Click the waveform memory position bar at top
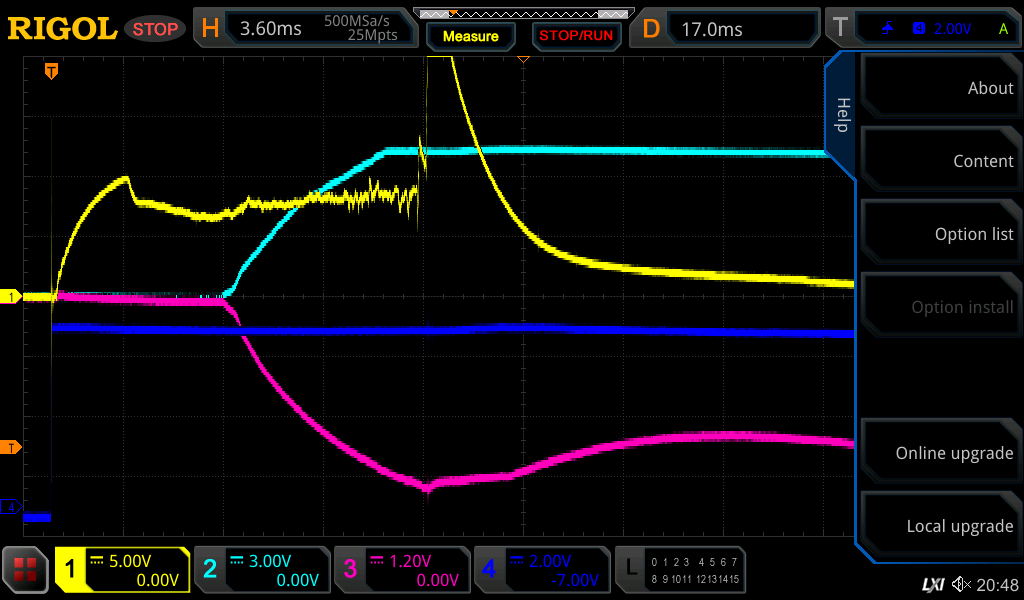Screen dimensions: 1024x600 point(522,13)
